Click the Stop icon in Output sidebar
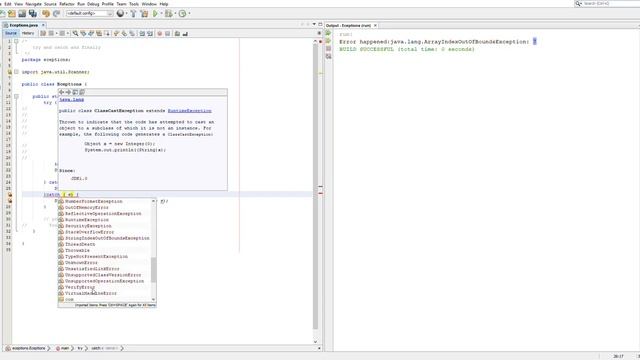 pos(328,49)
